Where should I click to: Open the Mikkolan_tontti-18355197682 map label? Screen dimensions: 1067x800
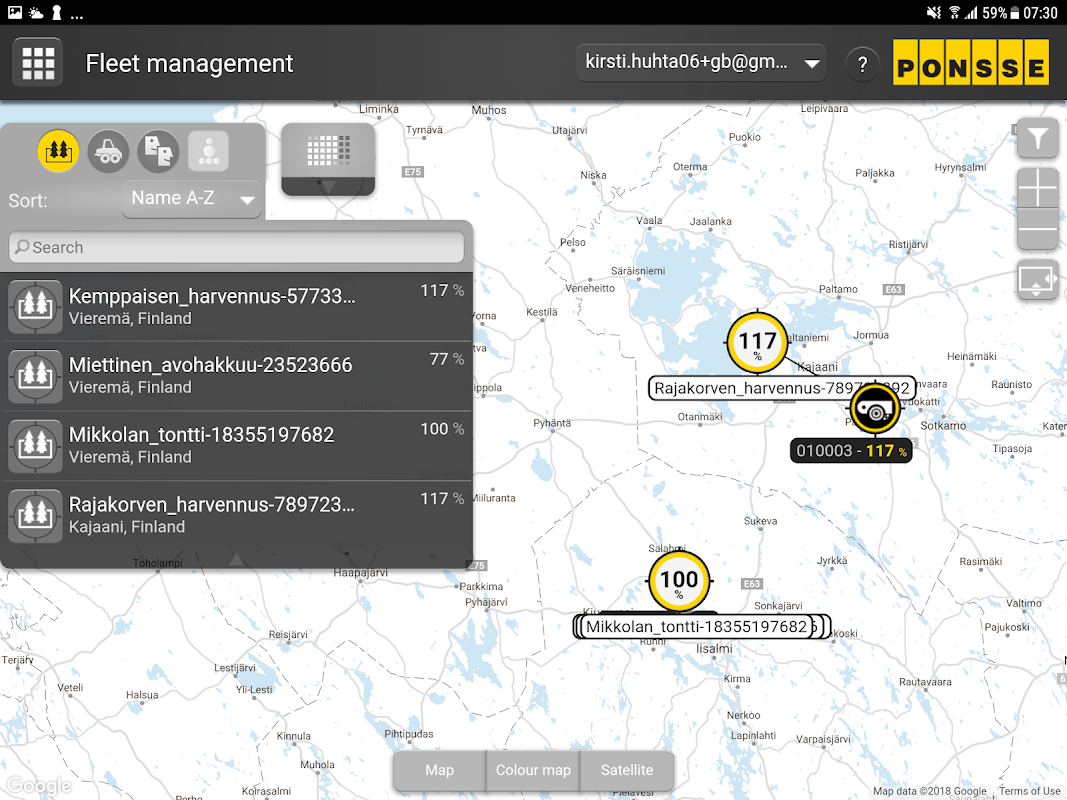click(x=697, y=627)
